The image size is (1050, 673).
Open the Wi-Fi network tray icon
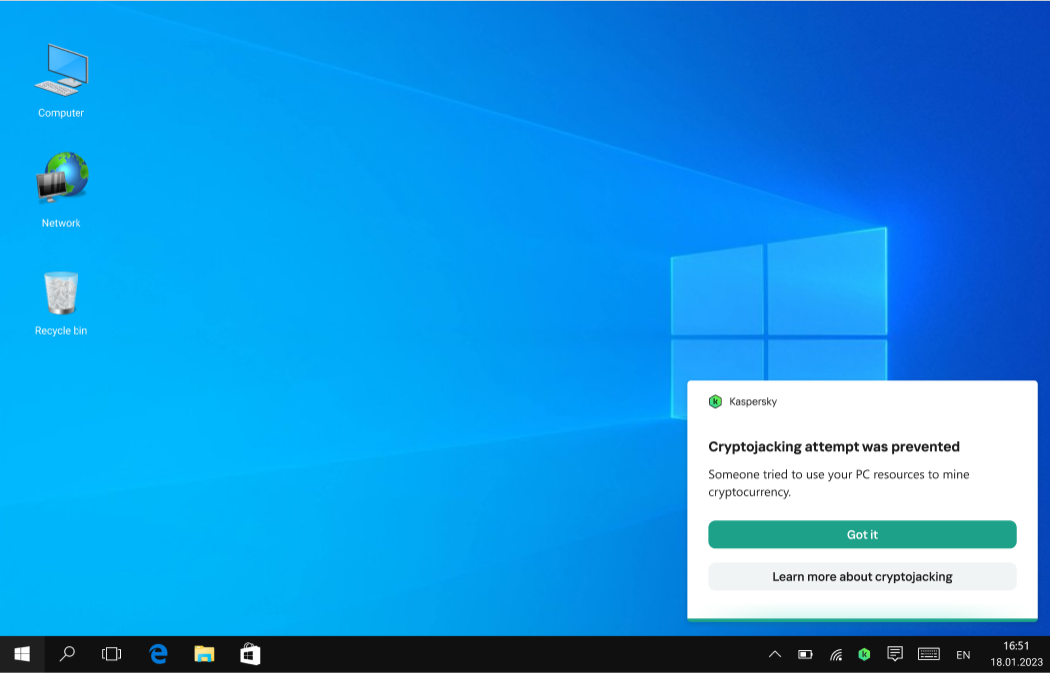click(x=835, y=655)
